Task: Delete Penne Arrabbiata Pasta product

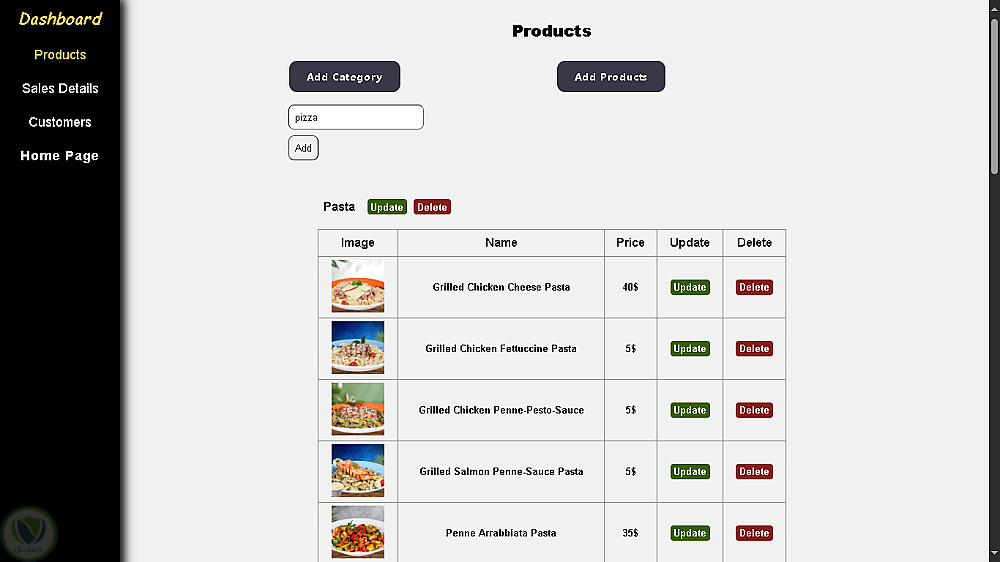Action: pos(754,533)
